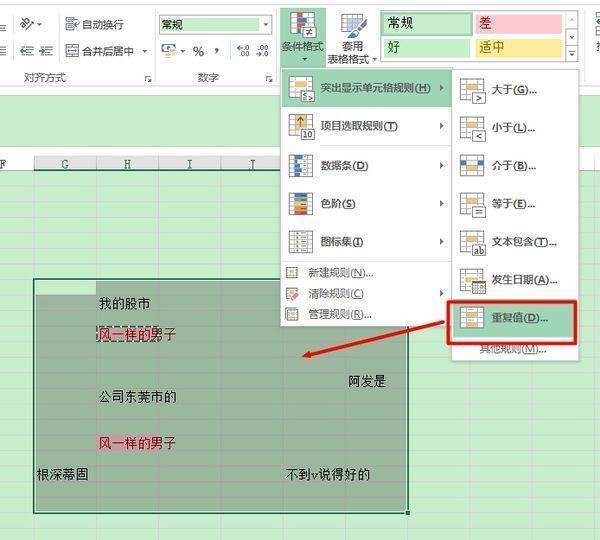This screenshot has width=600, height=540.
Task: Open the 条件格式 conditional formatting button
Action: 303,37
